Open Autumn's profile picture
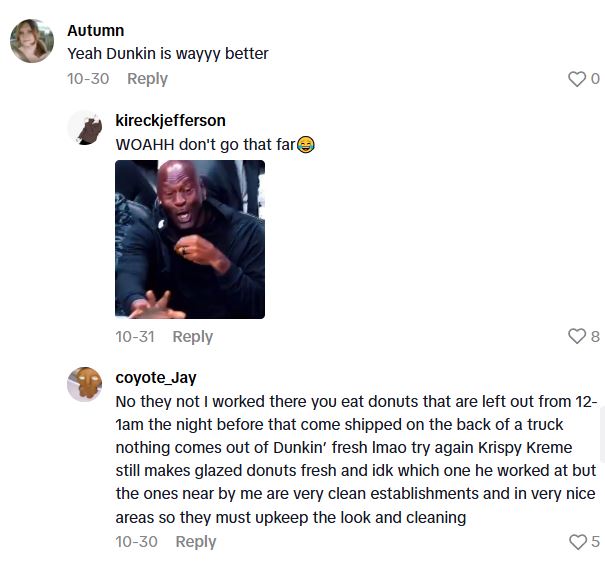The width and height of the screenshot is (605, 569). tap(32, 41)
